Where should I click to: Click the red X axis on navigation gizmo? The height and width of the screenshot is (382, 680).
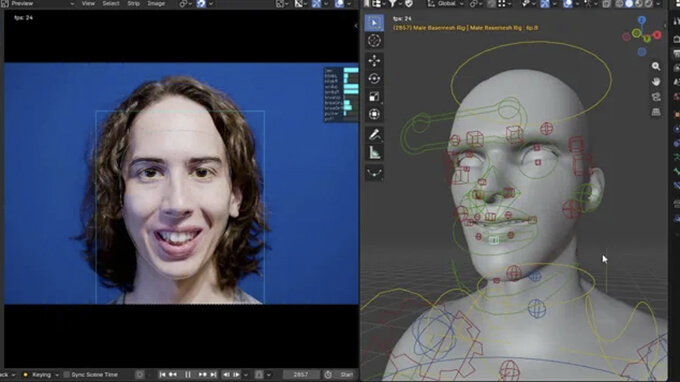[x=657, y=35]
